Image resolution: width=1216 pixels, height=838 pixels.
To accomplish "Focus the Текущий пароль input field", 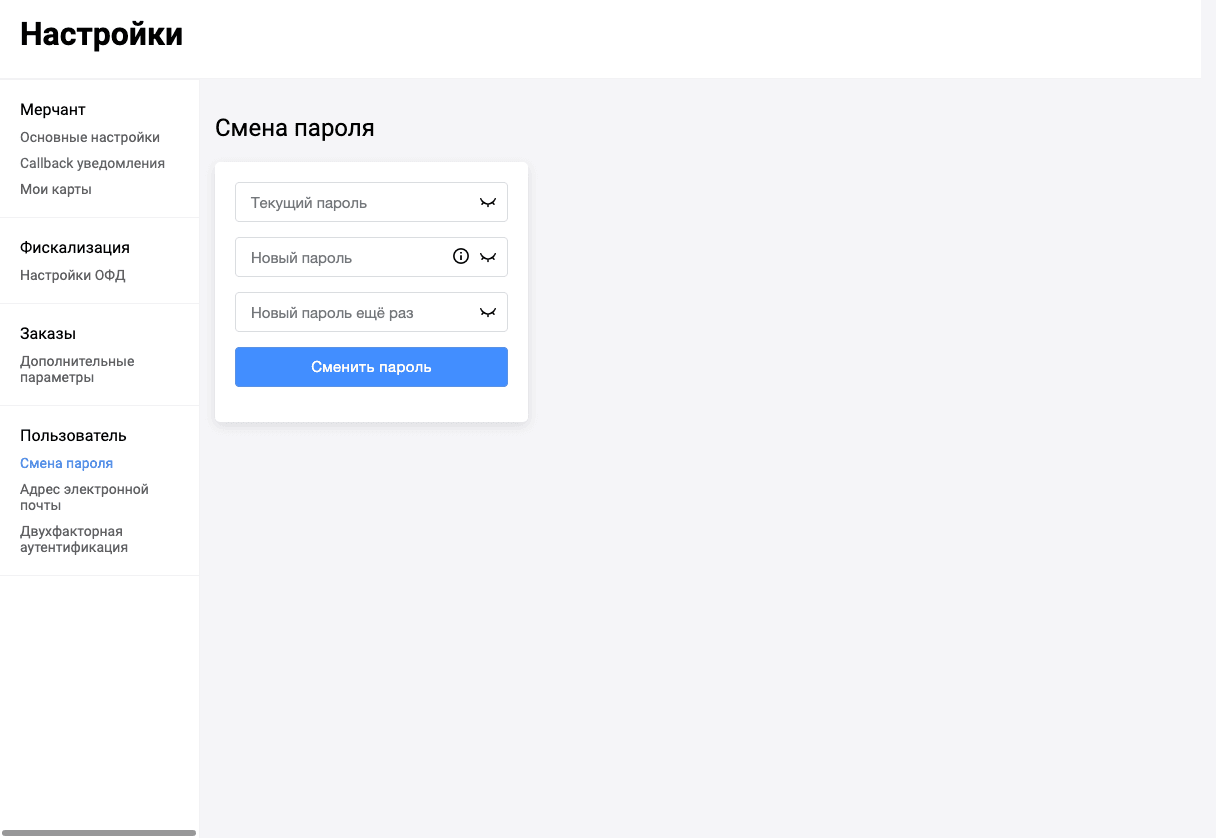I will [371, 202].
